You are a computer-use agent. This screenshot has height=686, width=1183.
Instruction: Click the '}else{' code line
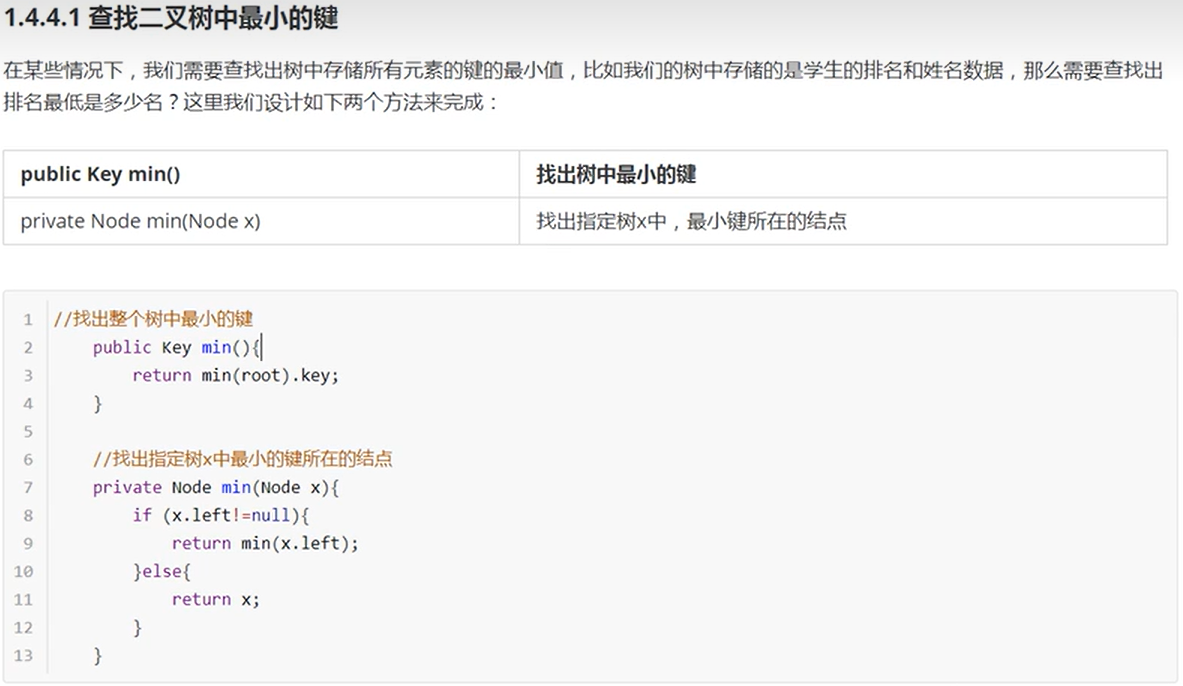coord(161,571)
